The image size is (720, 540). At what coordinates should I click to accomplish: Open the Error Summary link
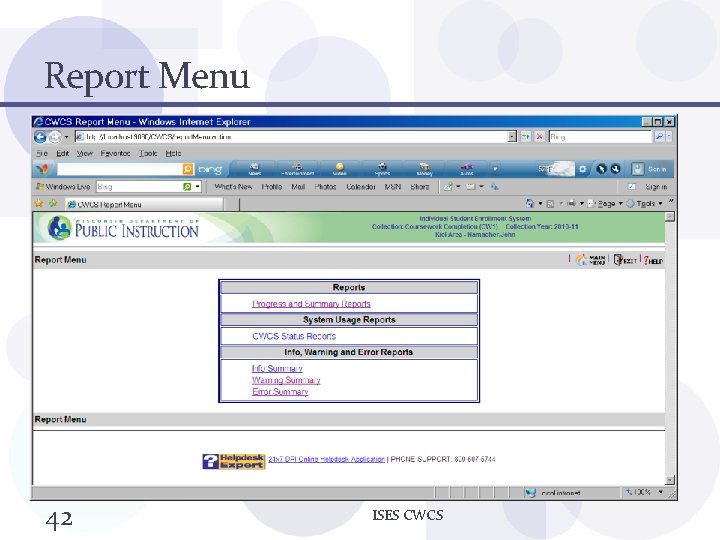(280, 392)
